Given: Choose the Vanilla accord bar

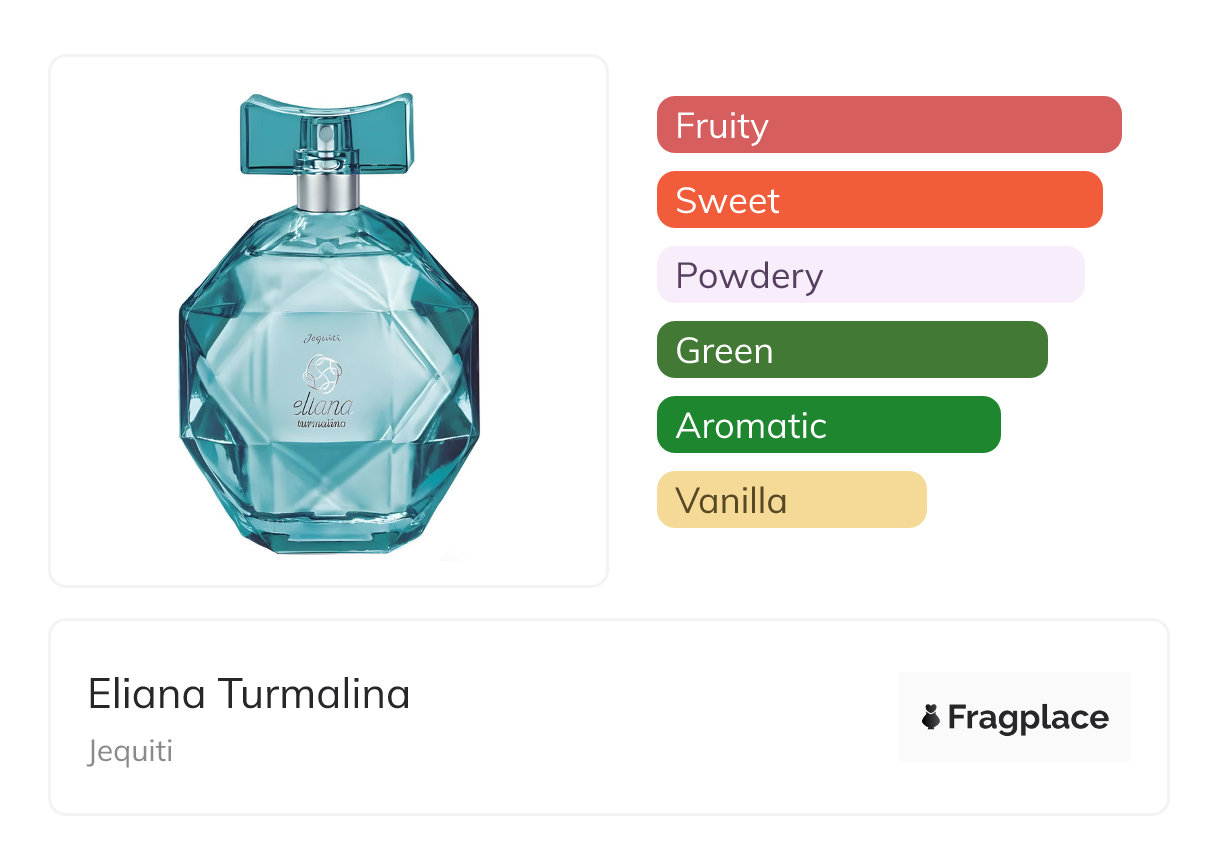Looking at the screenshot, I should click(x=791, y=500).
